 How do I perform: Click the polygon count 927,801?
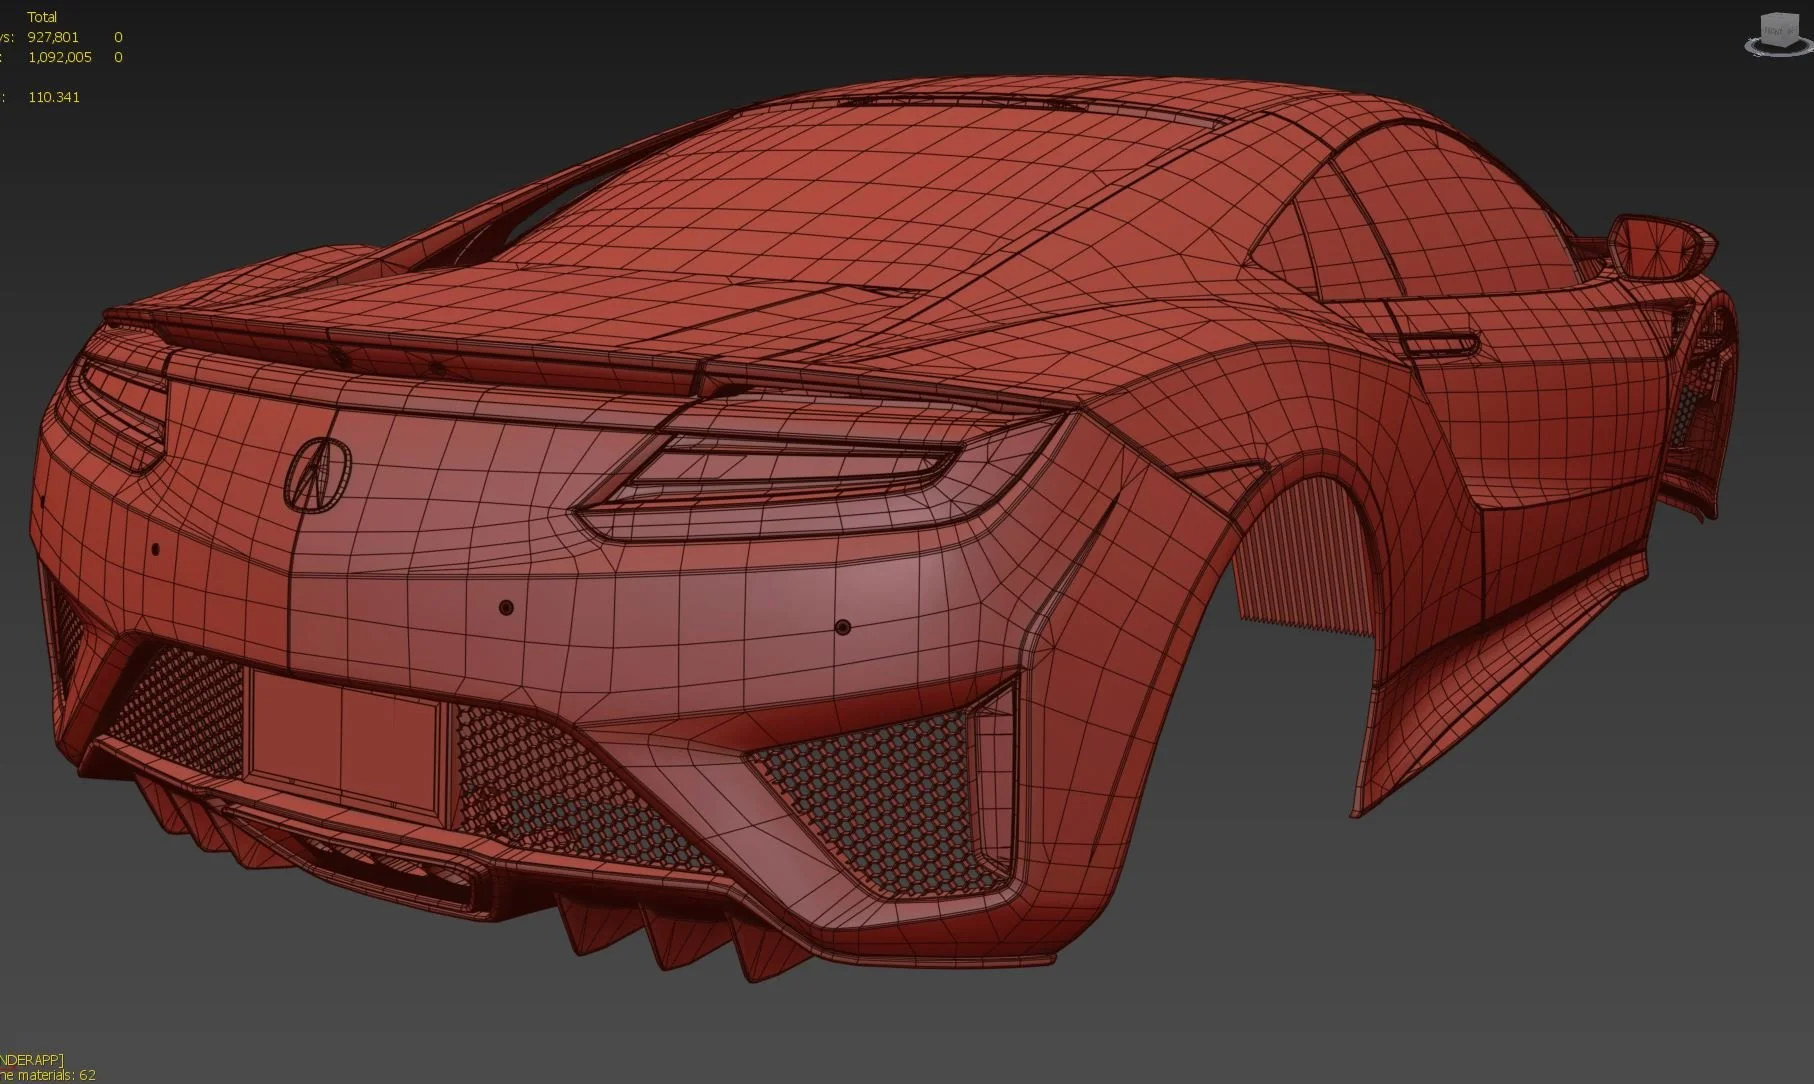(x=53, y=36)
